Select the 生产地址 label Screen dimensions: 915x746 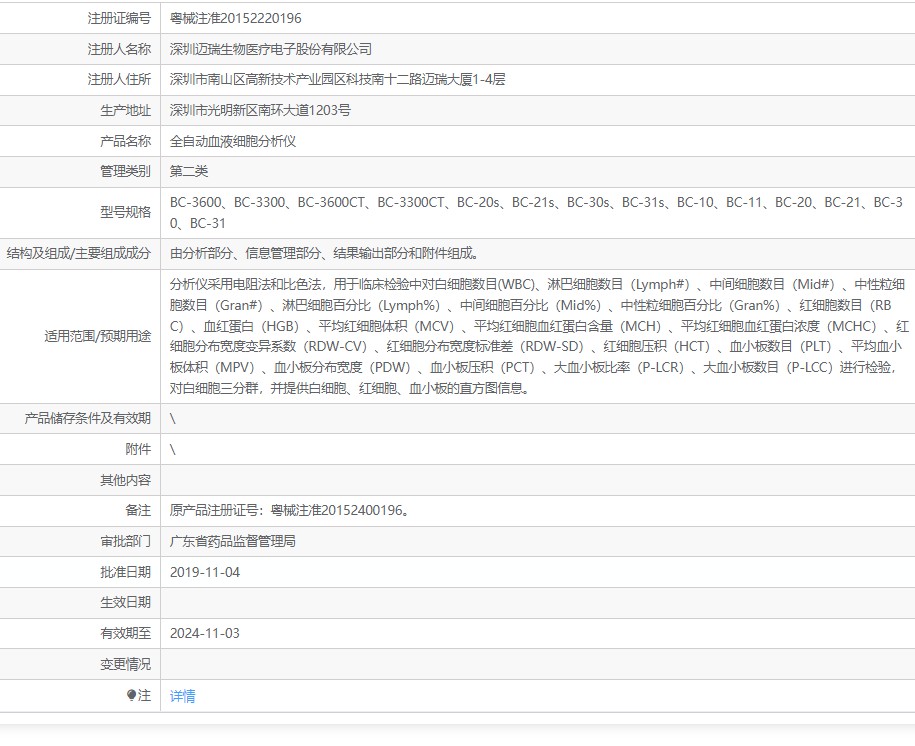tap(125, 110)
